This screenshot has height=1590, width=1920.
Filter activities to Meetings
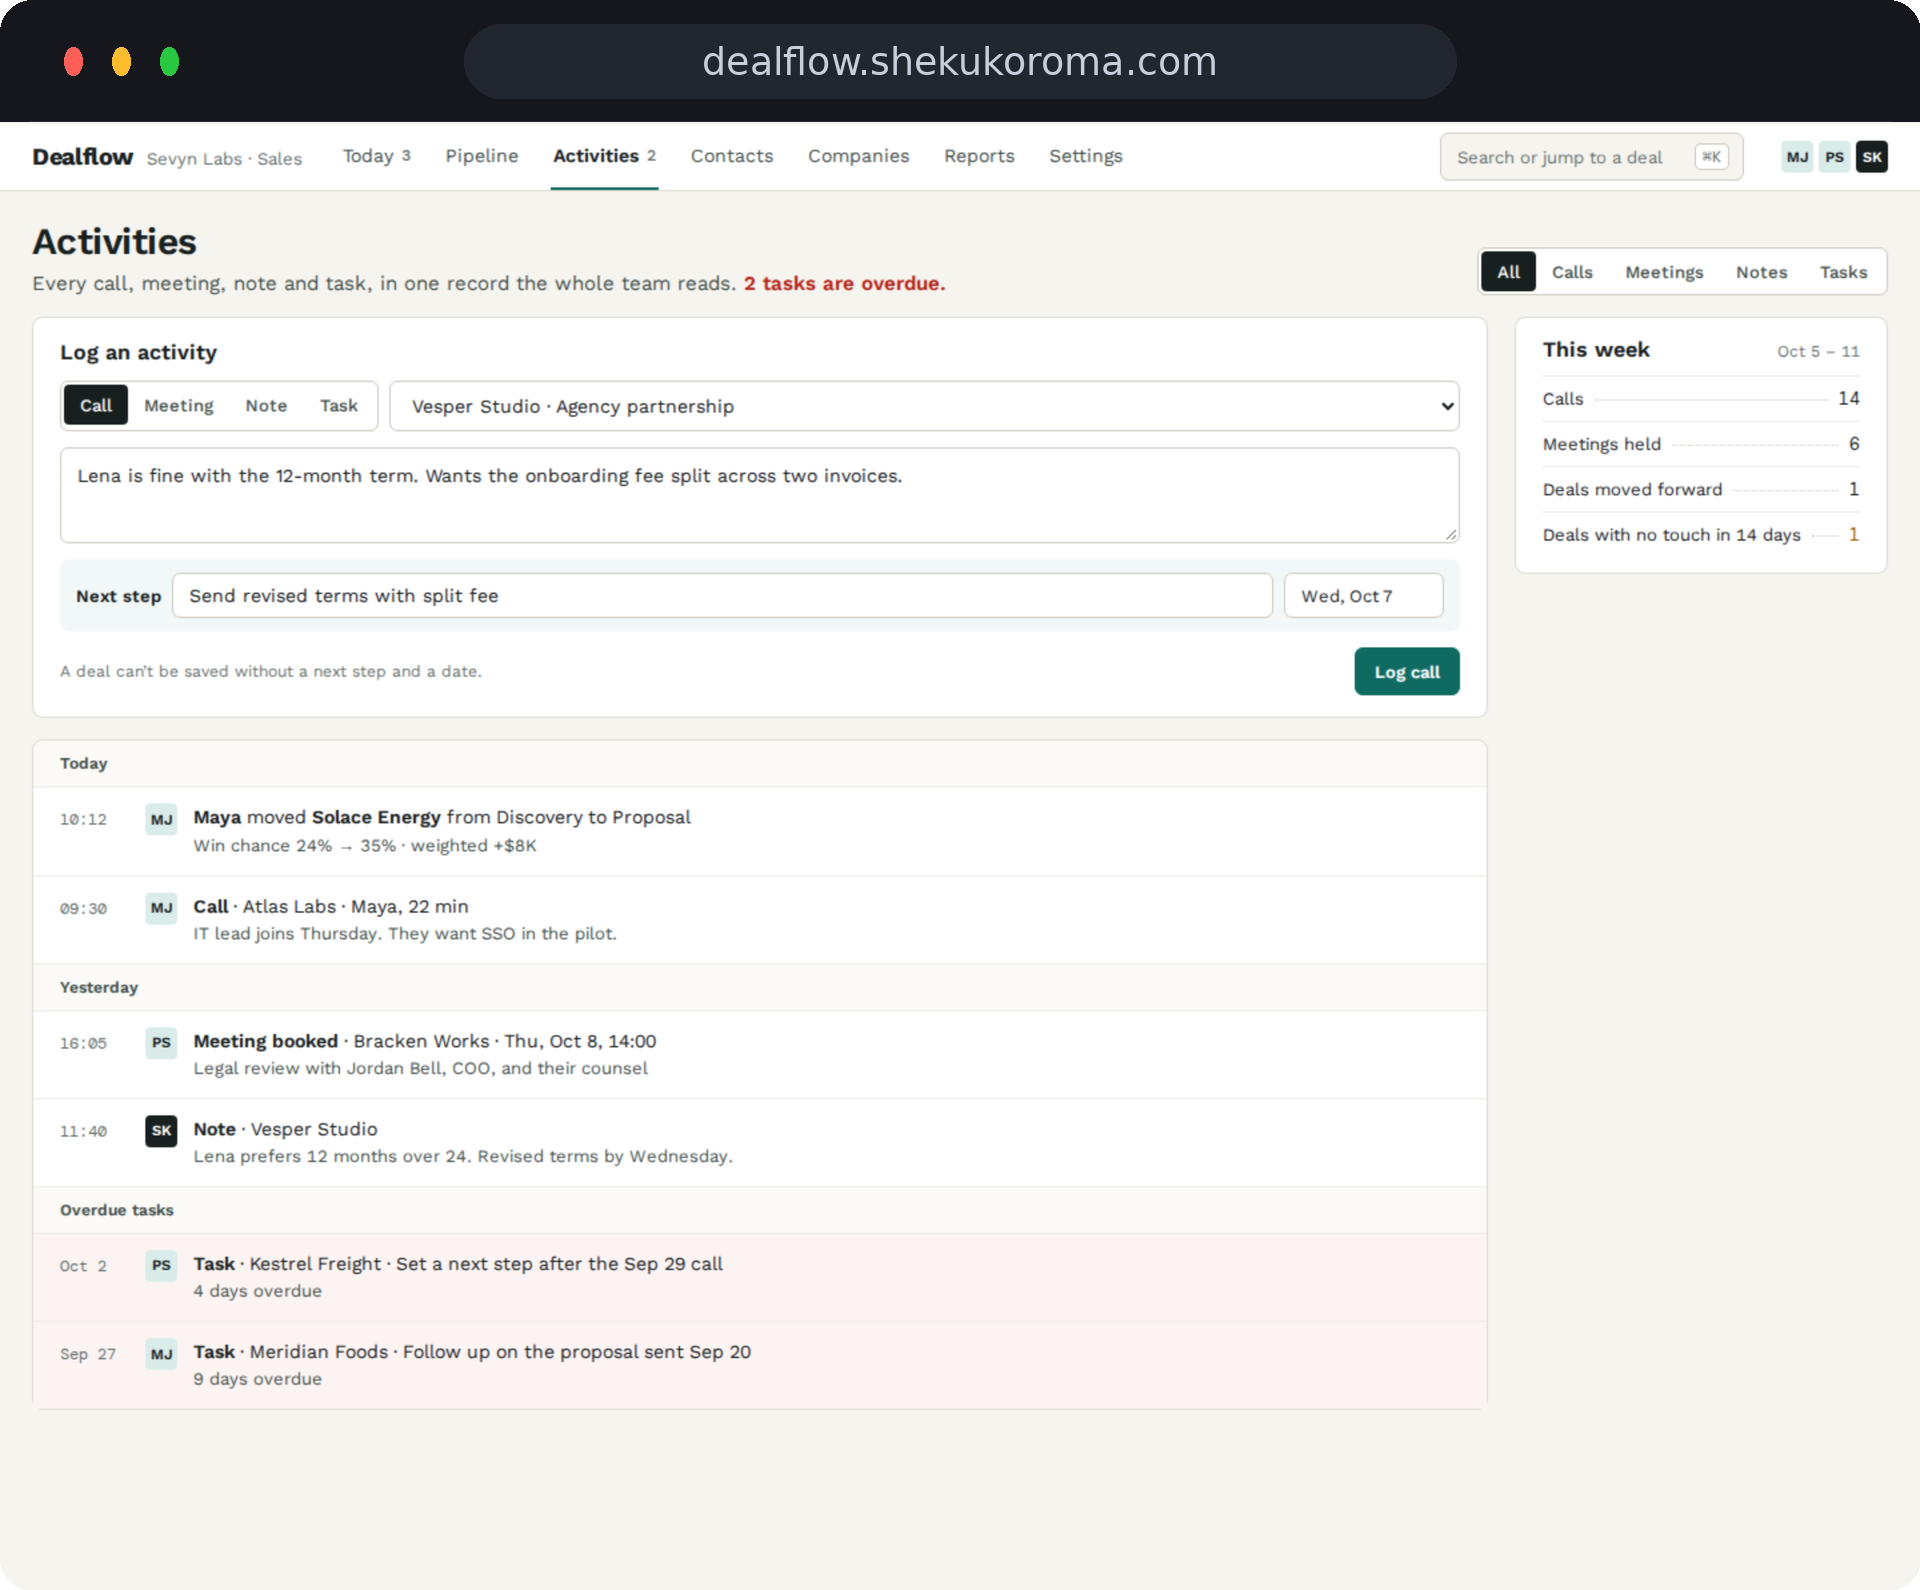(x=1664, y=272)
